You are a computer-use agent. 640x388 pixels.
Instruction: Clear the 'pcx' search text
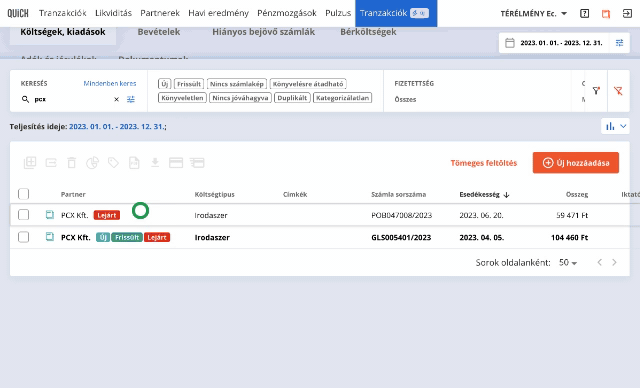[116, 99]
